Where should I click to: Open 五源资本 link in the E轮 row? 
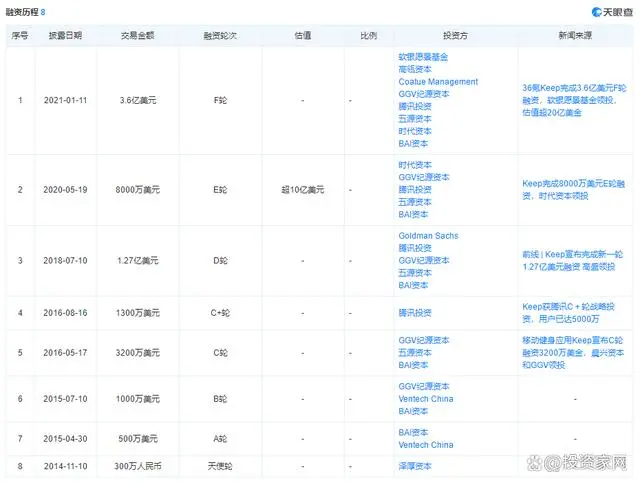point(415,202)
